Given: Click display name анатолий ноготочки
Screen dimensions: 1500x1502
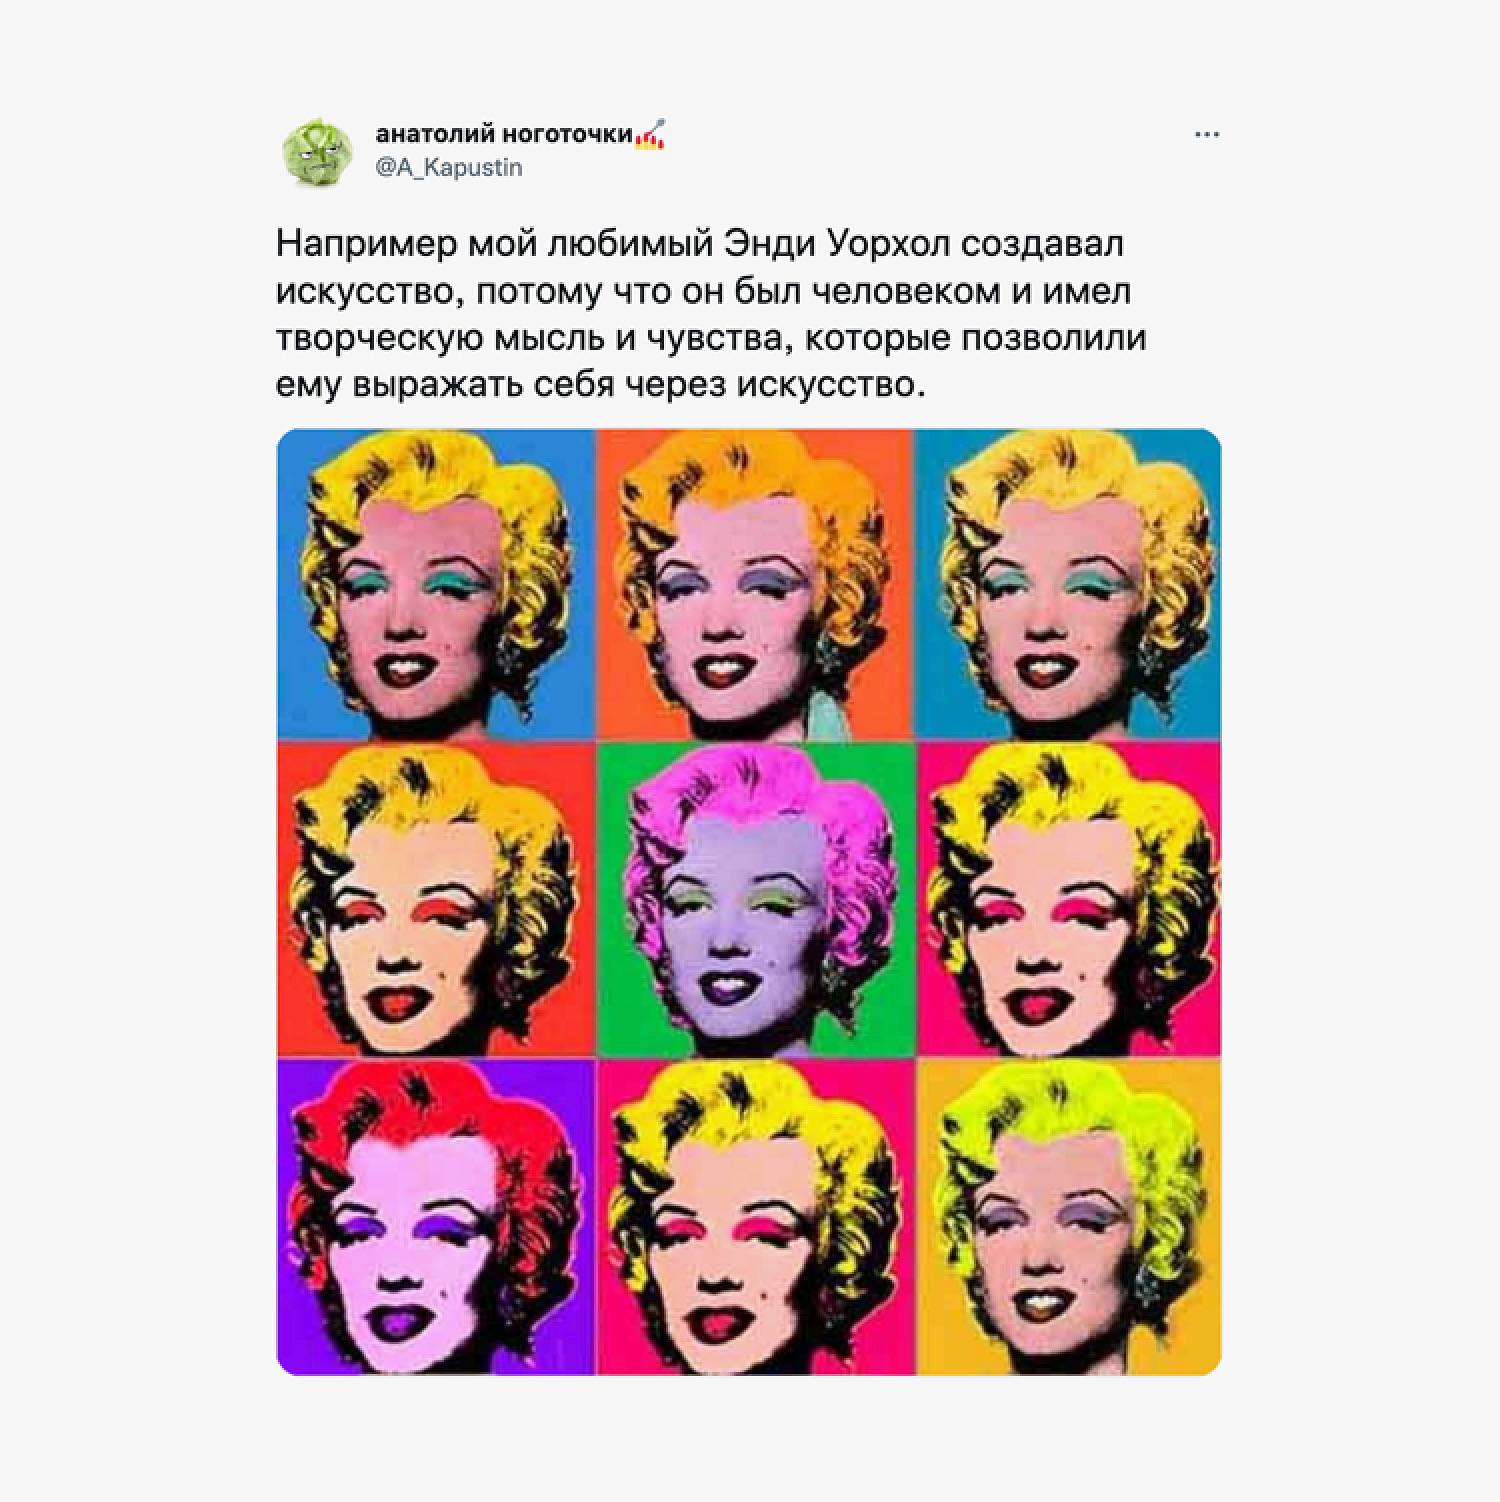Looking at the screenshot, I should (504, 134).
